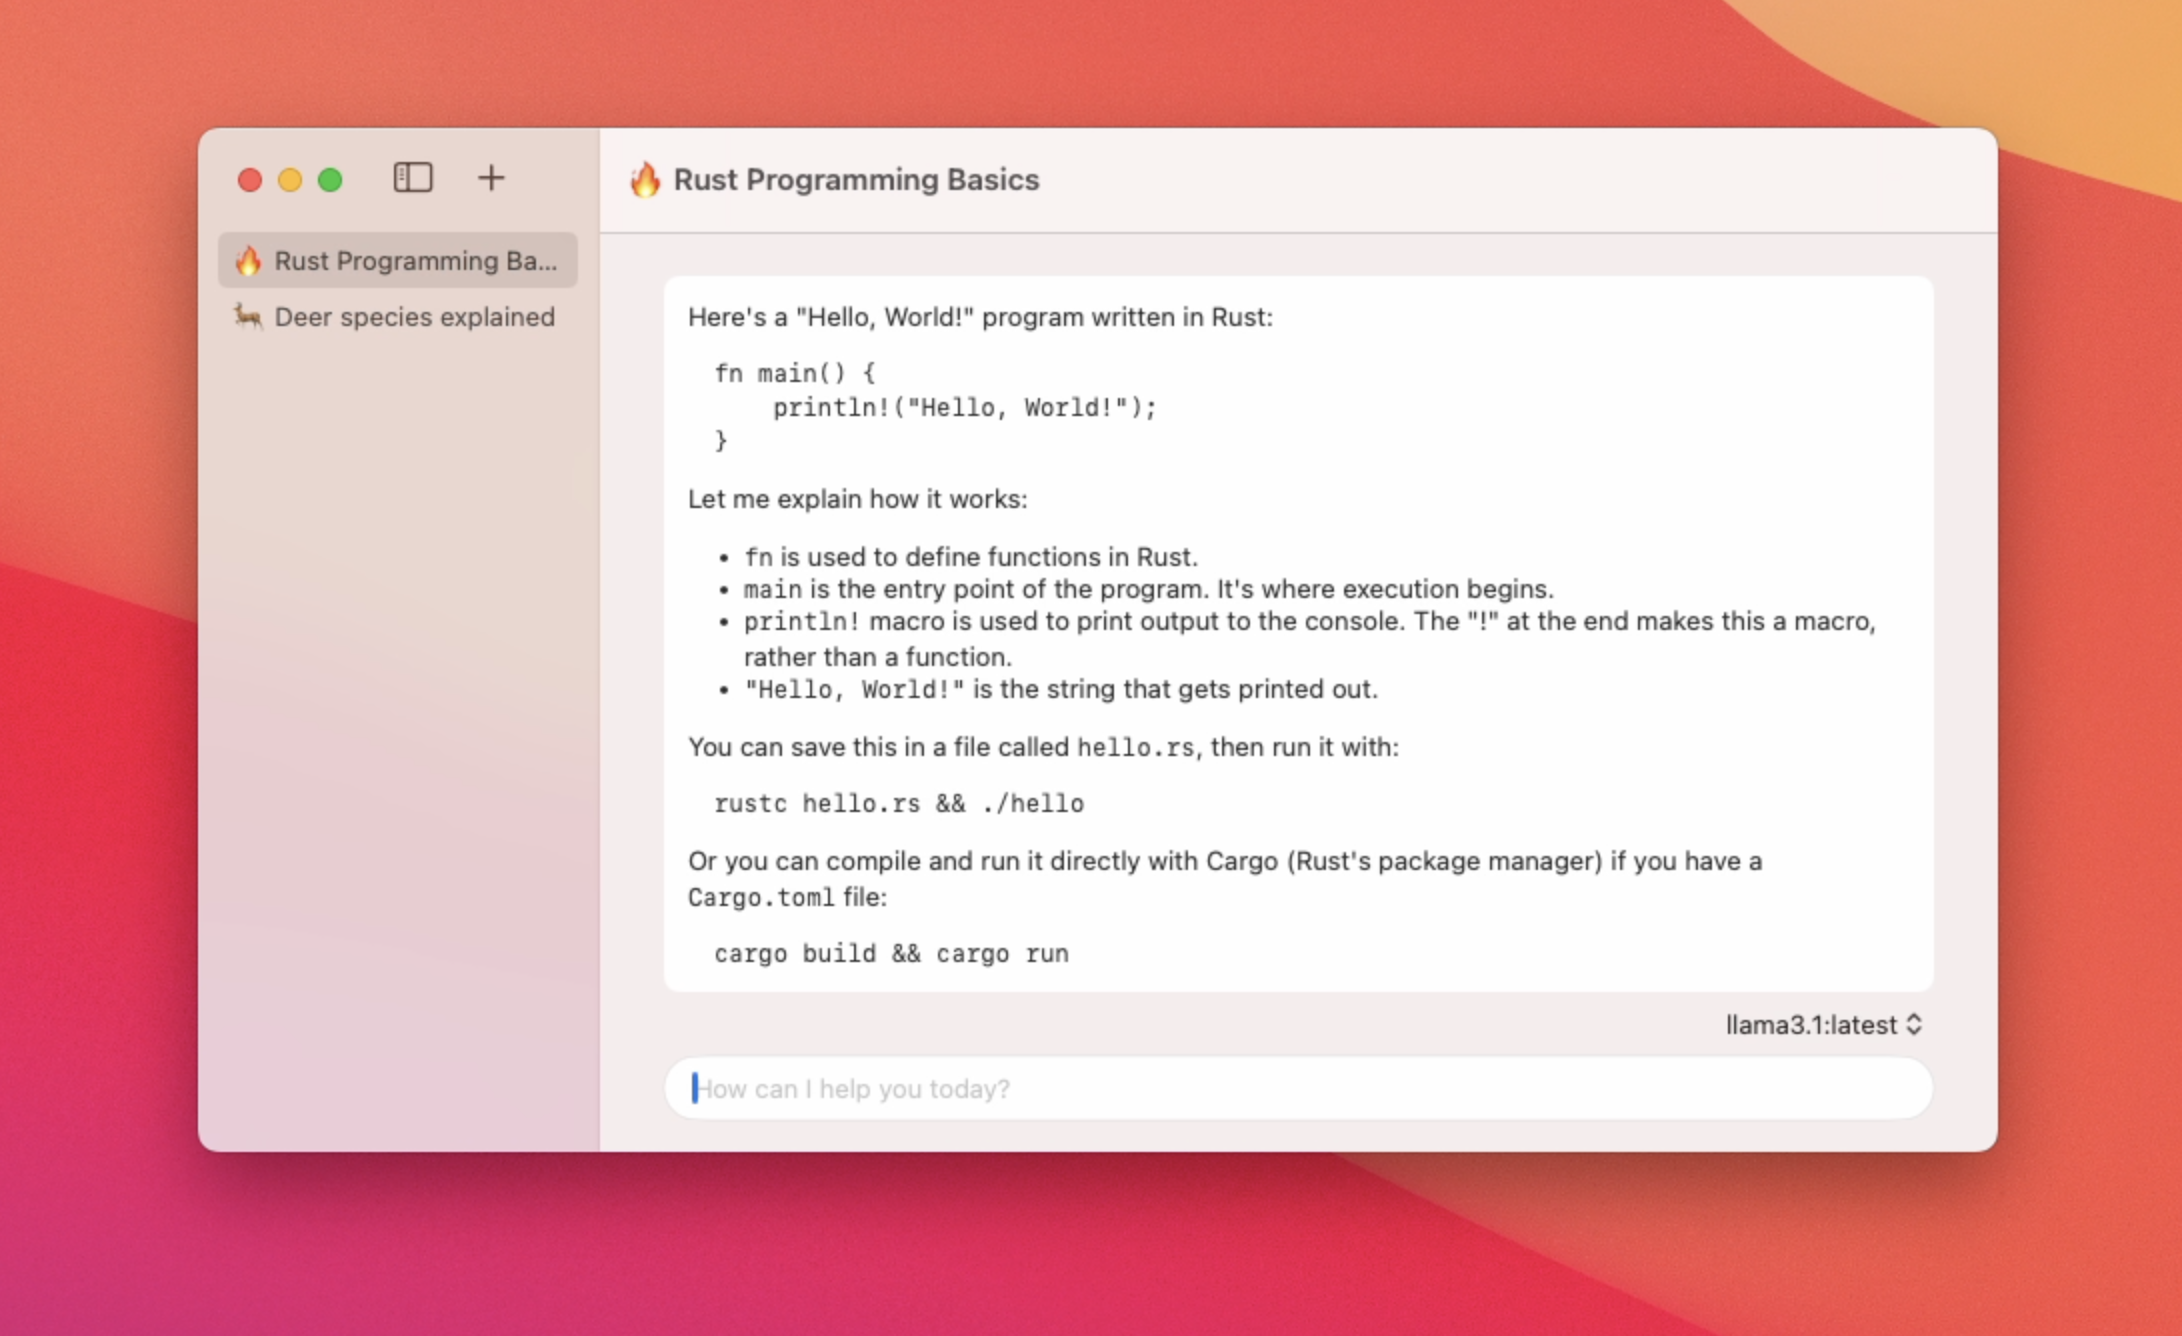Click the fire emoji in the header
Screen dimensions: 2182x1336
[x=645, y=180]
